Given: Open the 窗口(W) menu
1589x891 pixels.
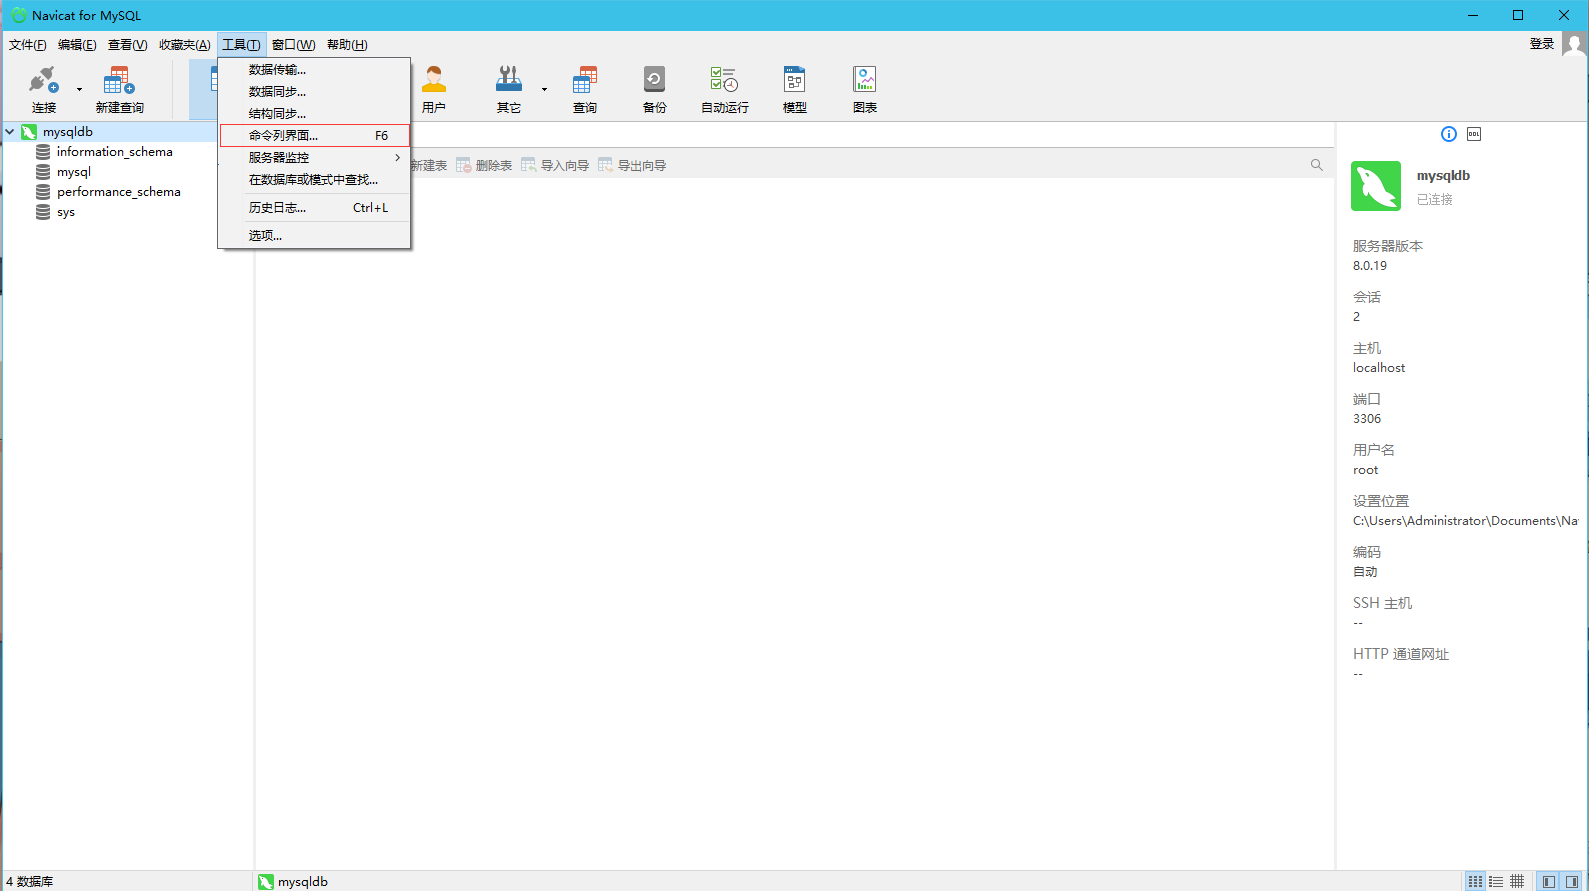Looking at the screenshot, I should coord(293,45).
